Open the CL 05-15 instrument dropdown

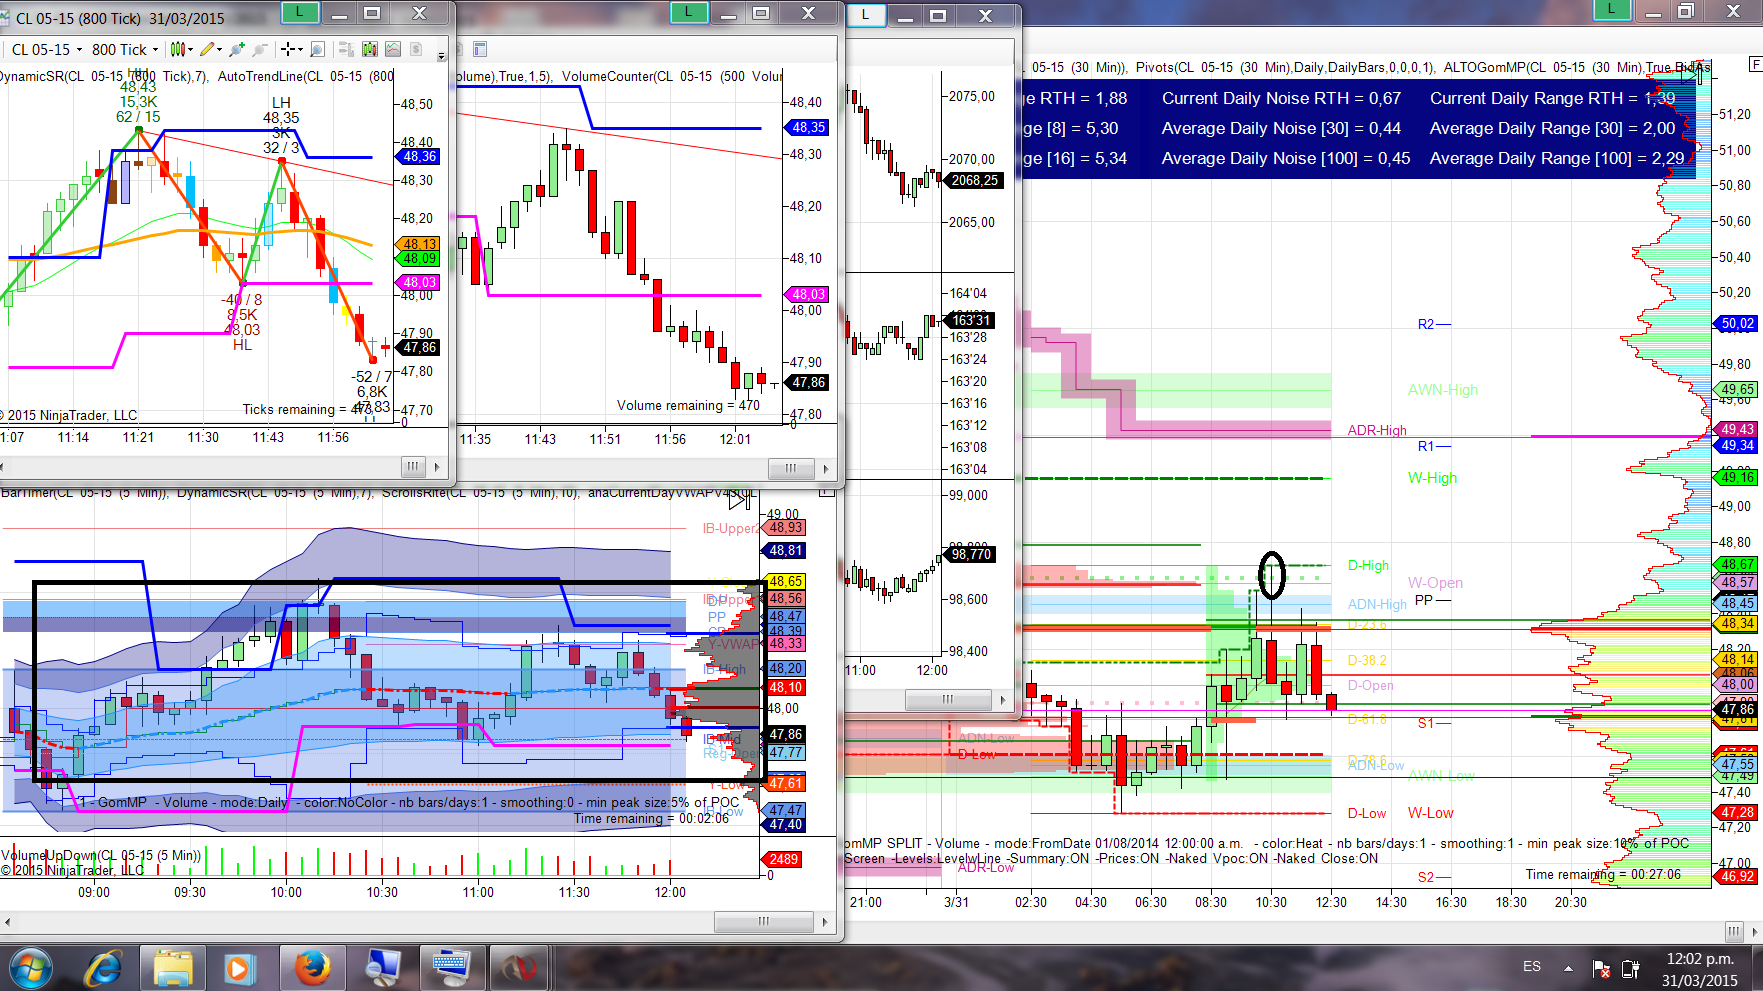[46, 49]
